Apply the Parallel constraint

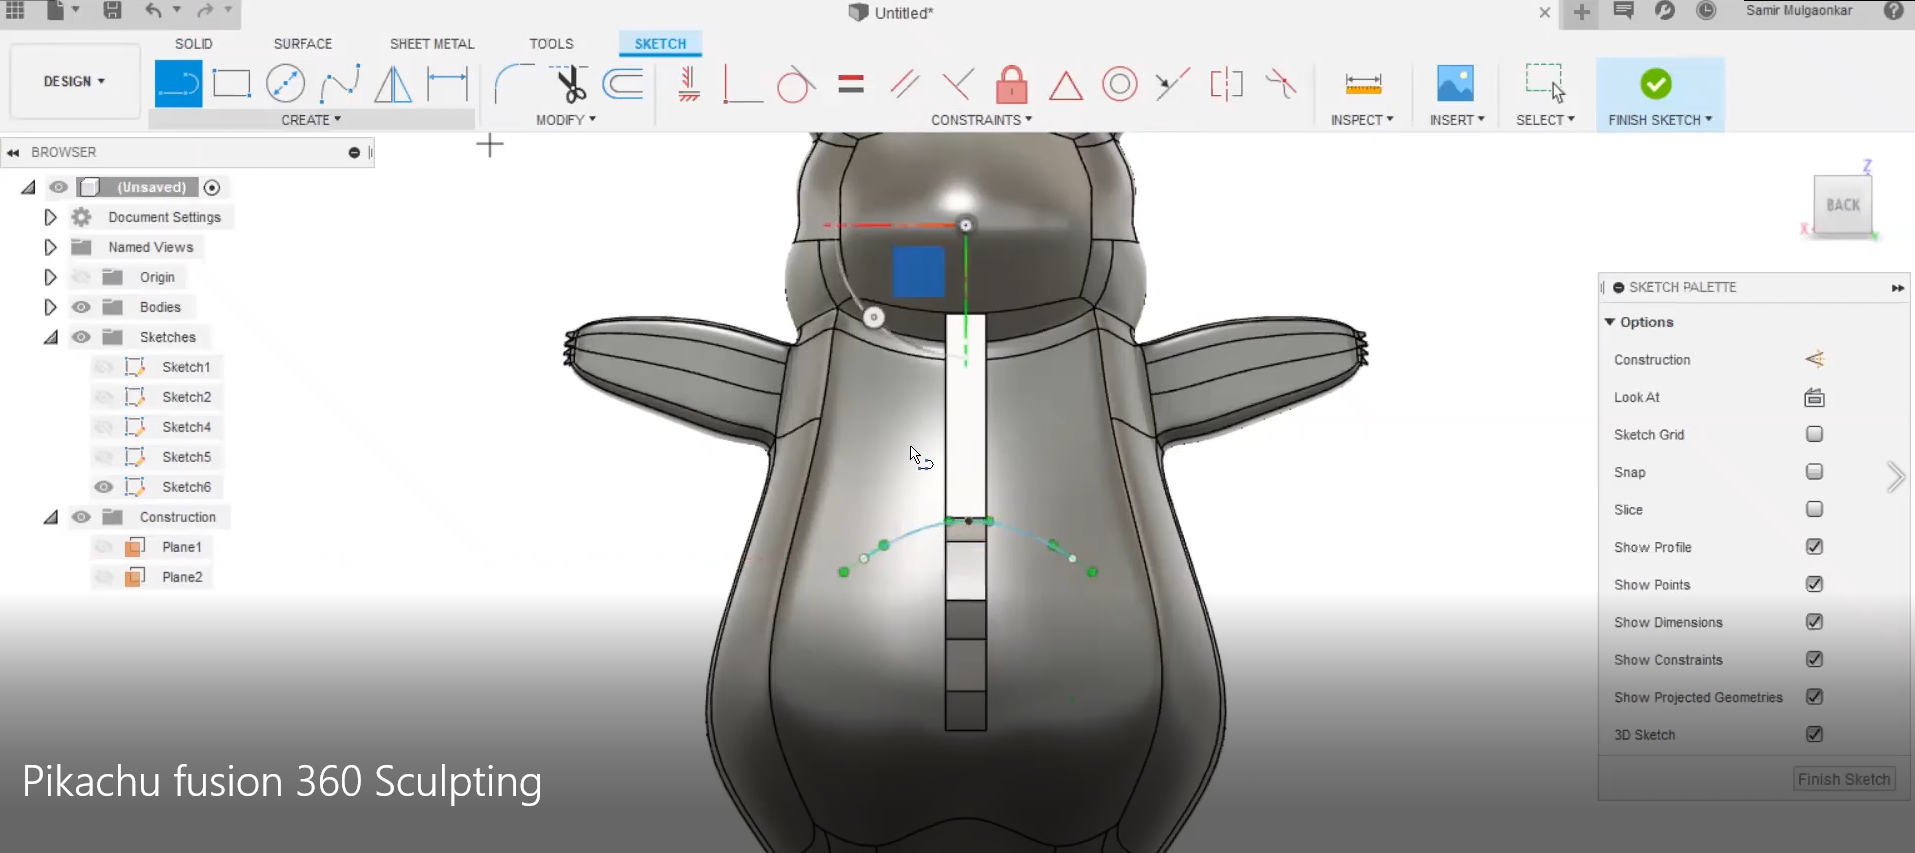coord(904,84)
